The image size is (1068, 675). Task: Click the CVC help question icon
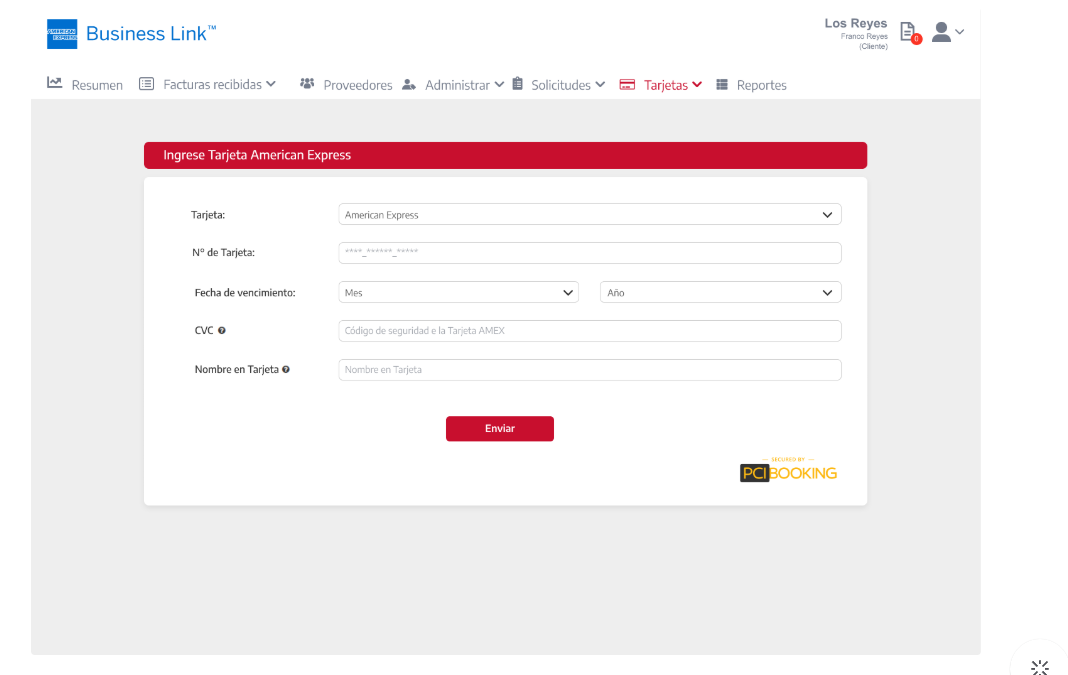point(222,331)
